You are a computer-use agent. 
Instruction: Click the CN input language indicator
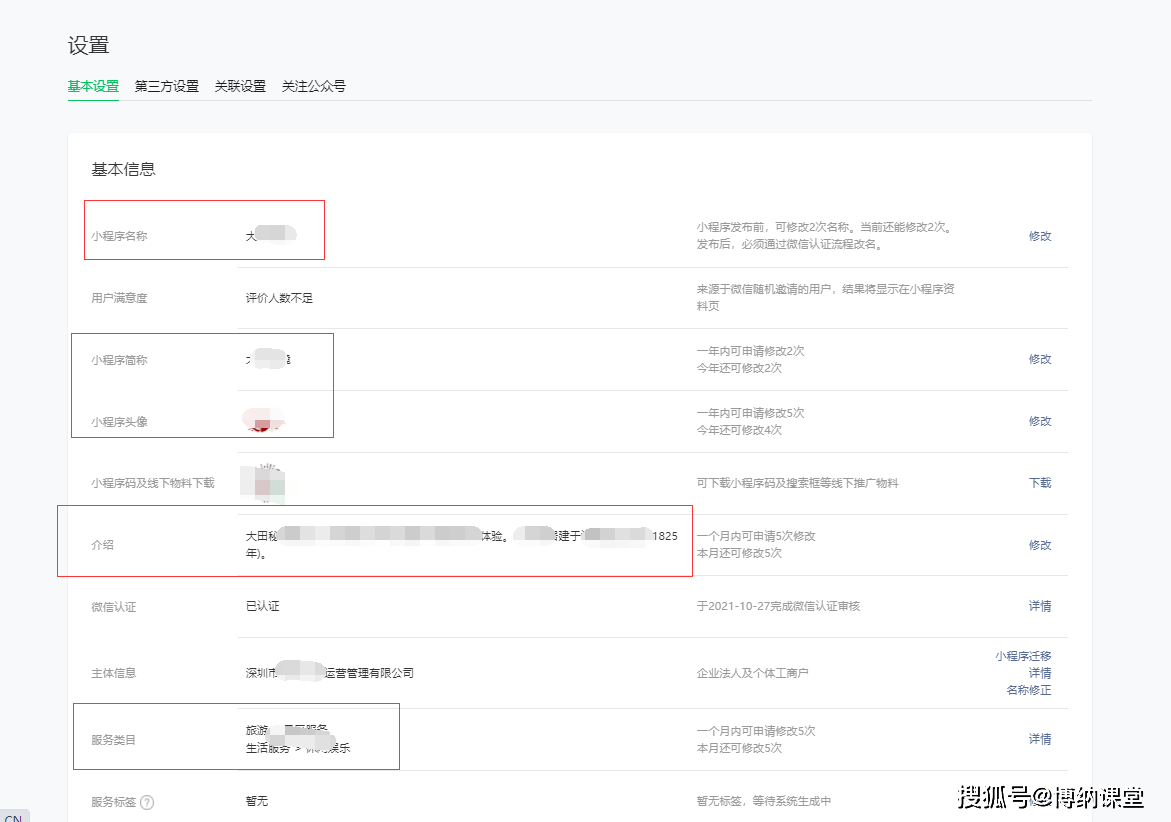click(x=13, y=816)
